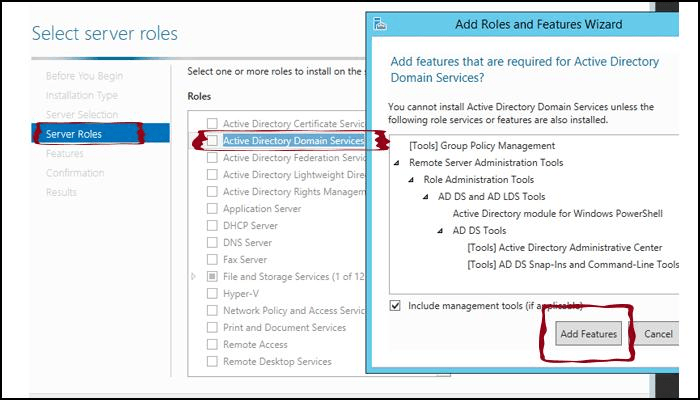The image size is (700, 400).
Task: Enable the Application Server role checkbox
Action: coord(212,208)
